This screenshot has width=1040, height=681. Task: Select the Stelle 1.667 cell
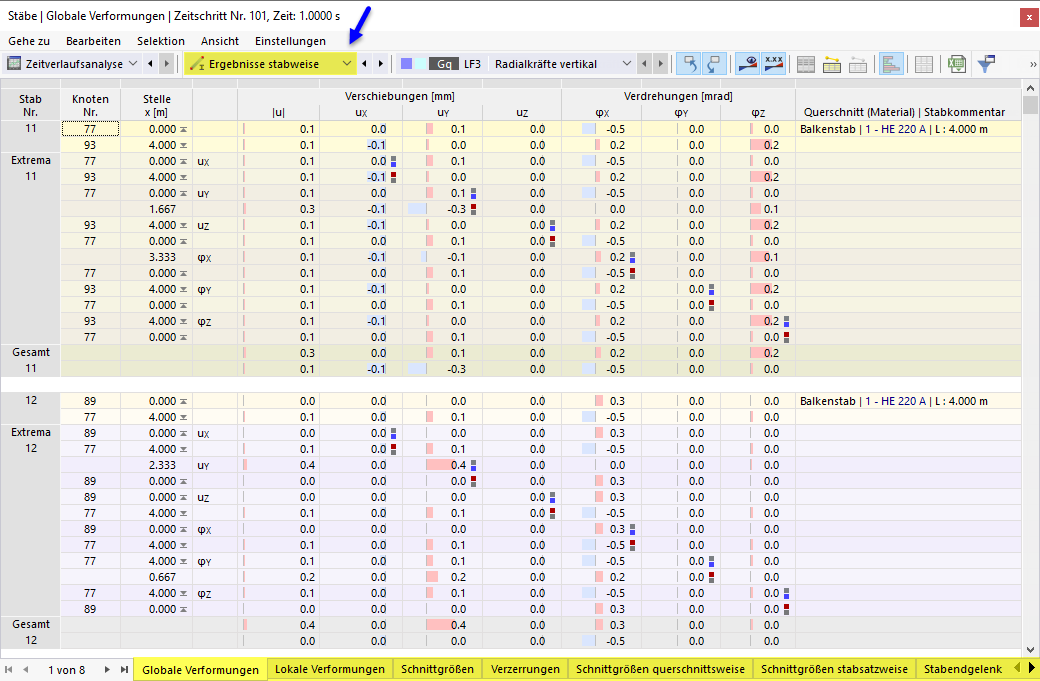click(157, 209)
